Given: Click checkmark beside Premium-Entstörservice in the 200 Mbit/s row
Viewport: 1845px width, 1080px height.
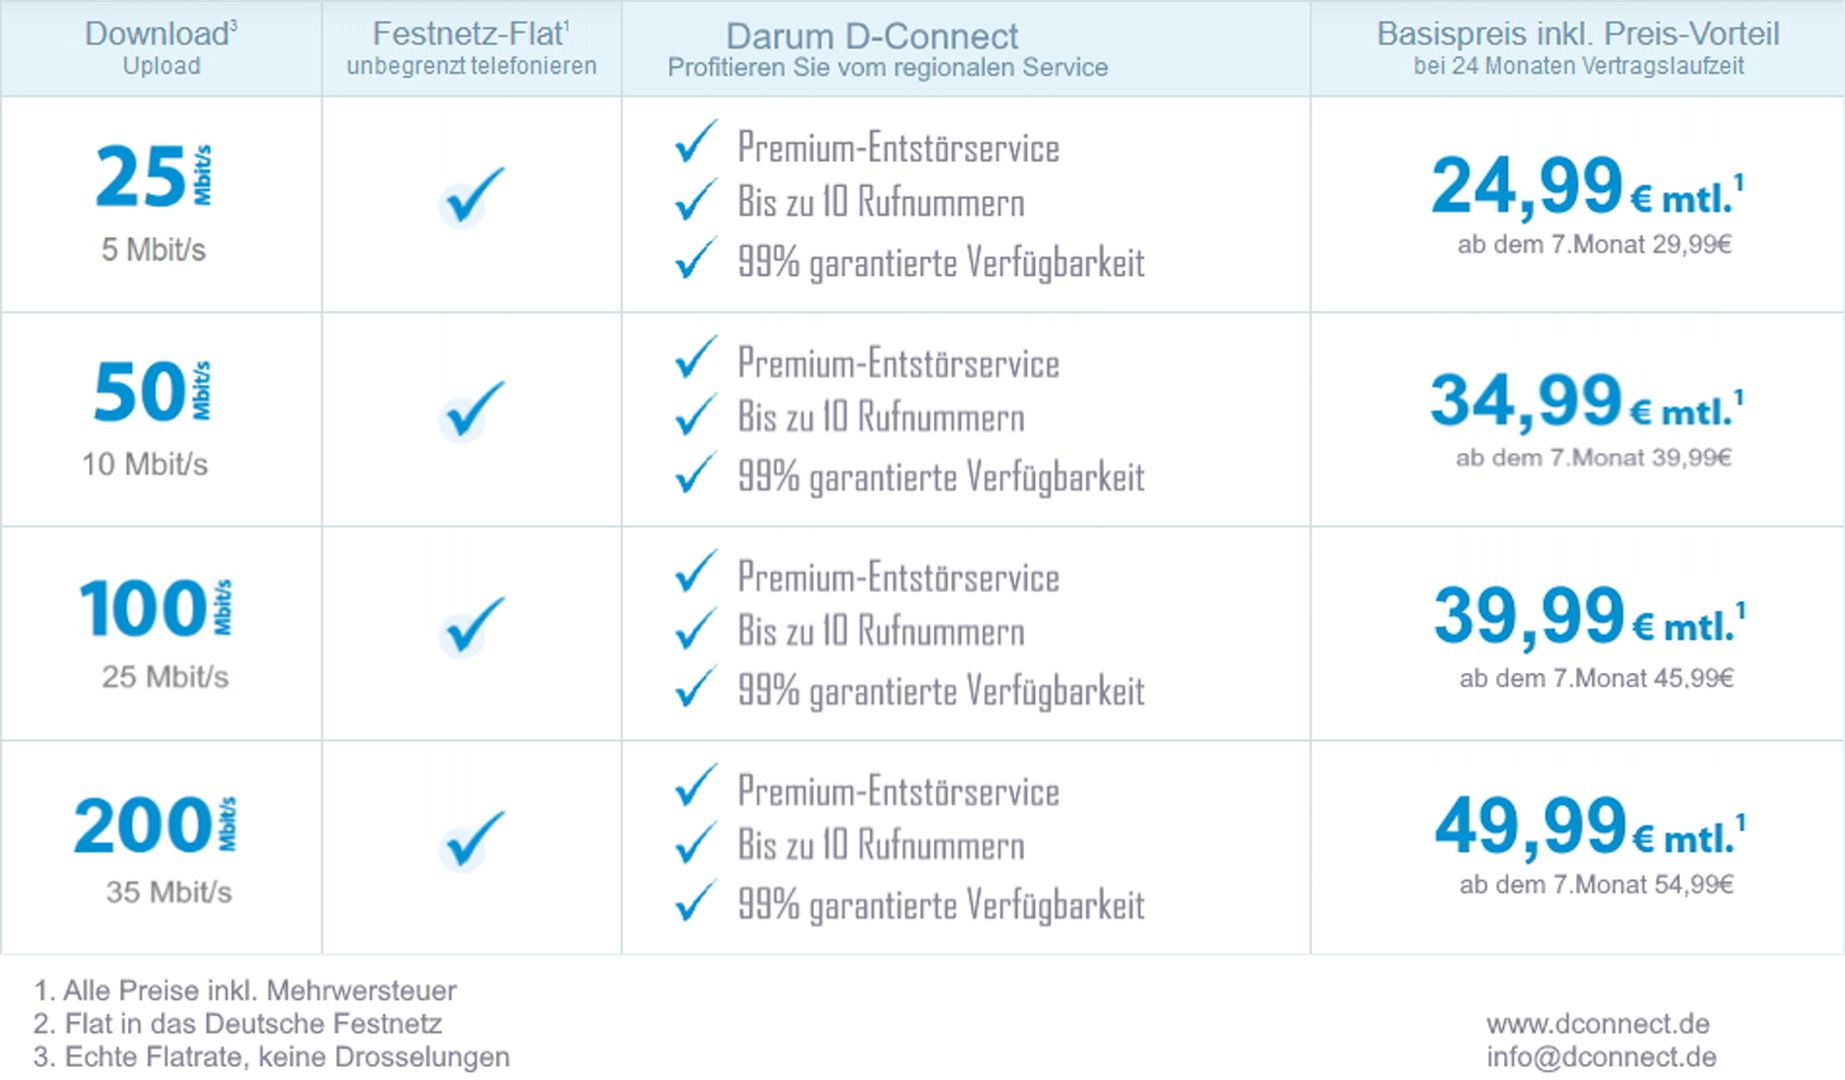Looking at the screenshot, I should pos(695,786).
